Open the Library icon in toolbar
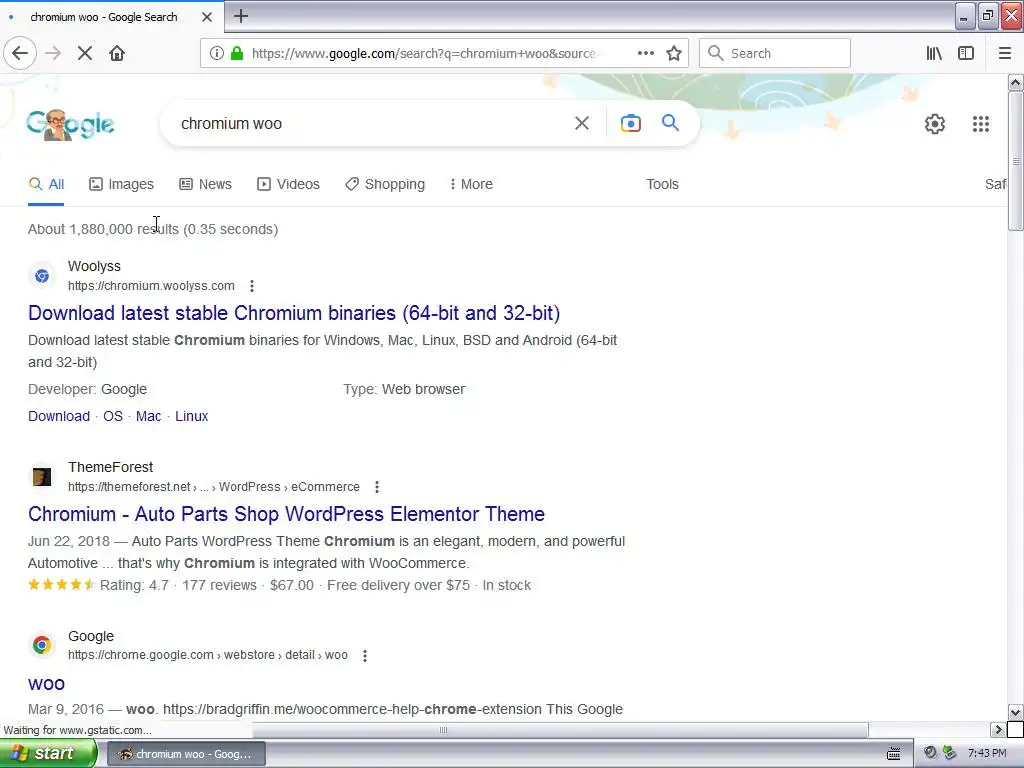The height and width of the screenshot is (768, 1024). coord(934,53)
